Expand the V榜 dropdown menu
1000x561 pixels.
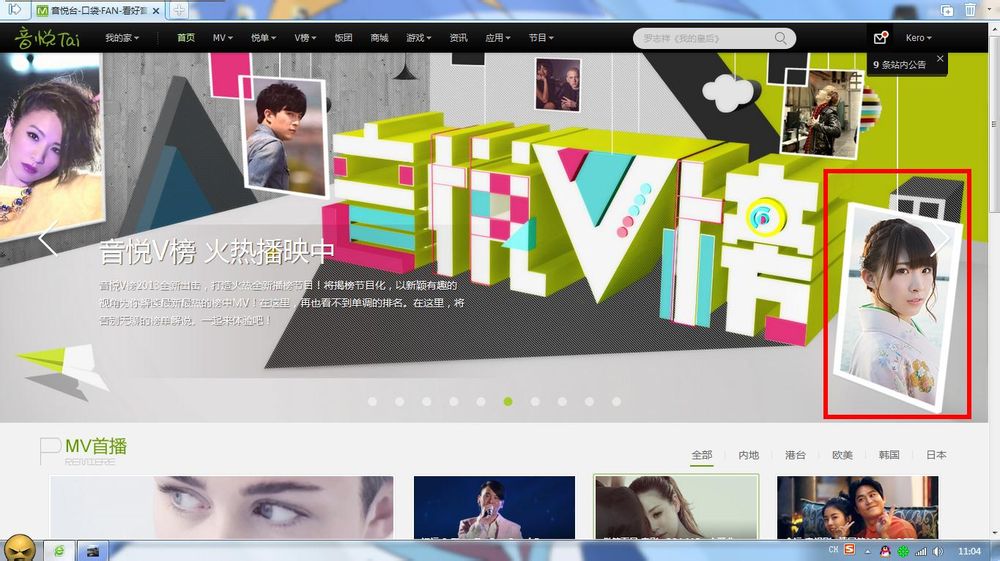[305, 38]
